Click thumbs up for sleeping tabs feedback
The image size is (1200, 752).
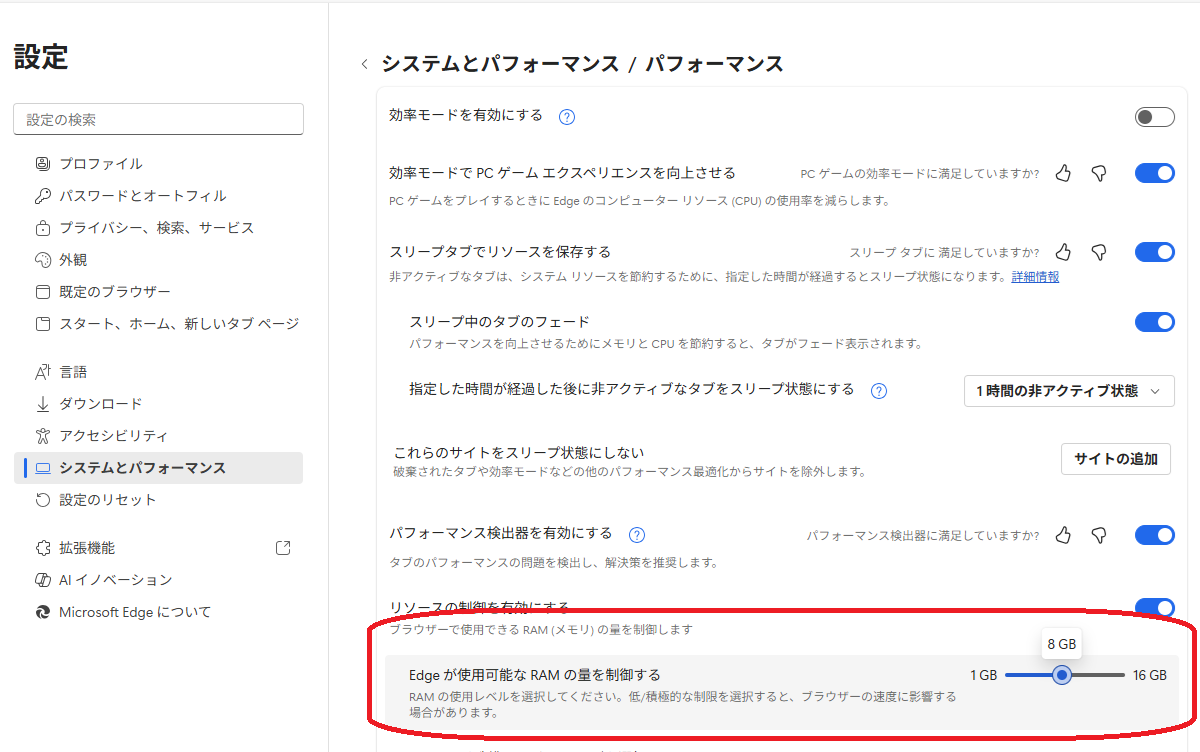(x=1063, y=252)
